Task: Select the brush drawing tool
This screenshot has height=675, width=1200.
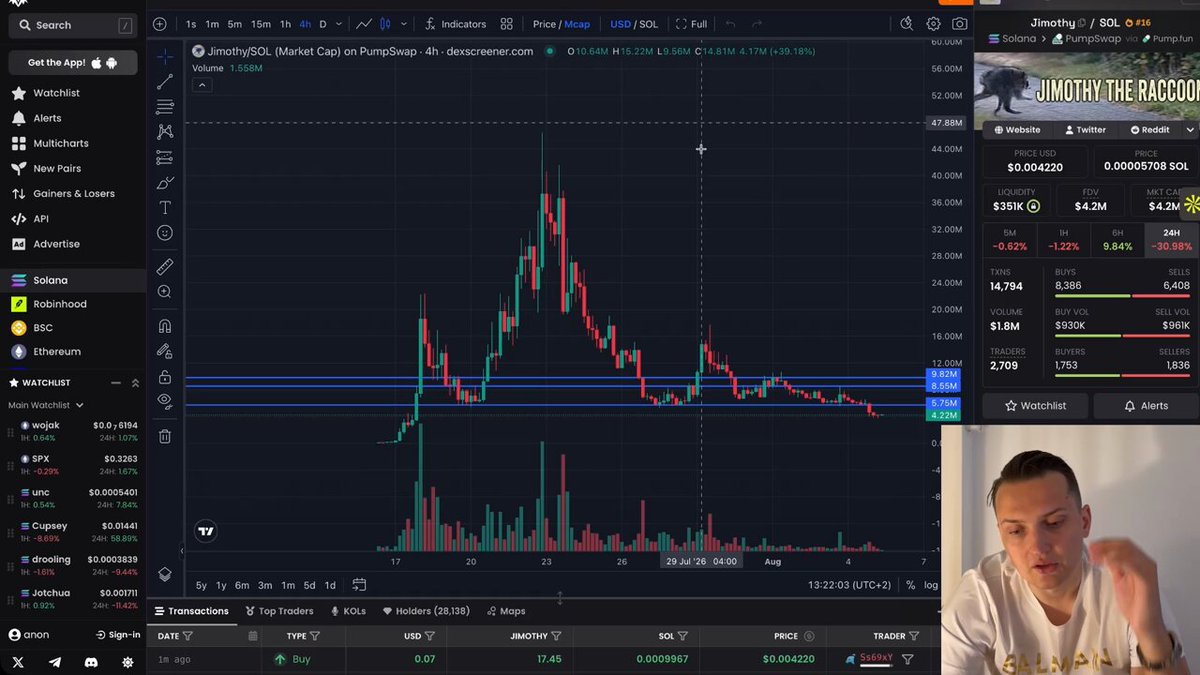Action: click(x=165, y=183)
